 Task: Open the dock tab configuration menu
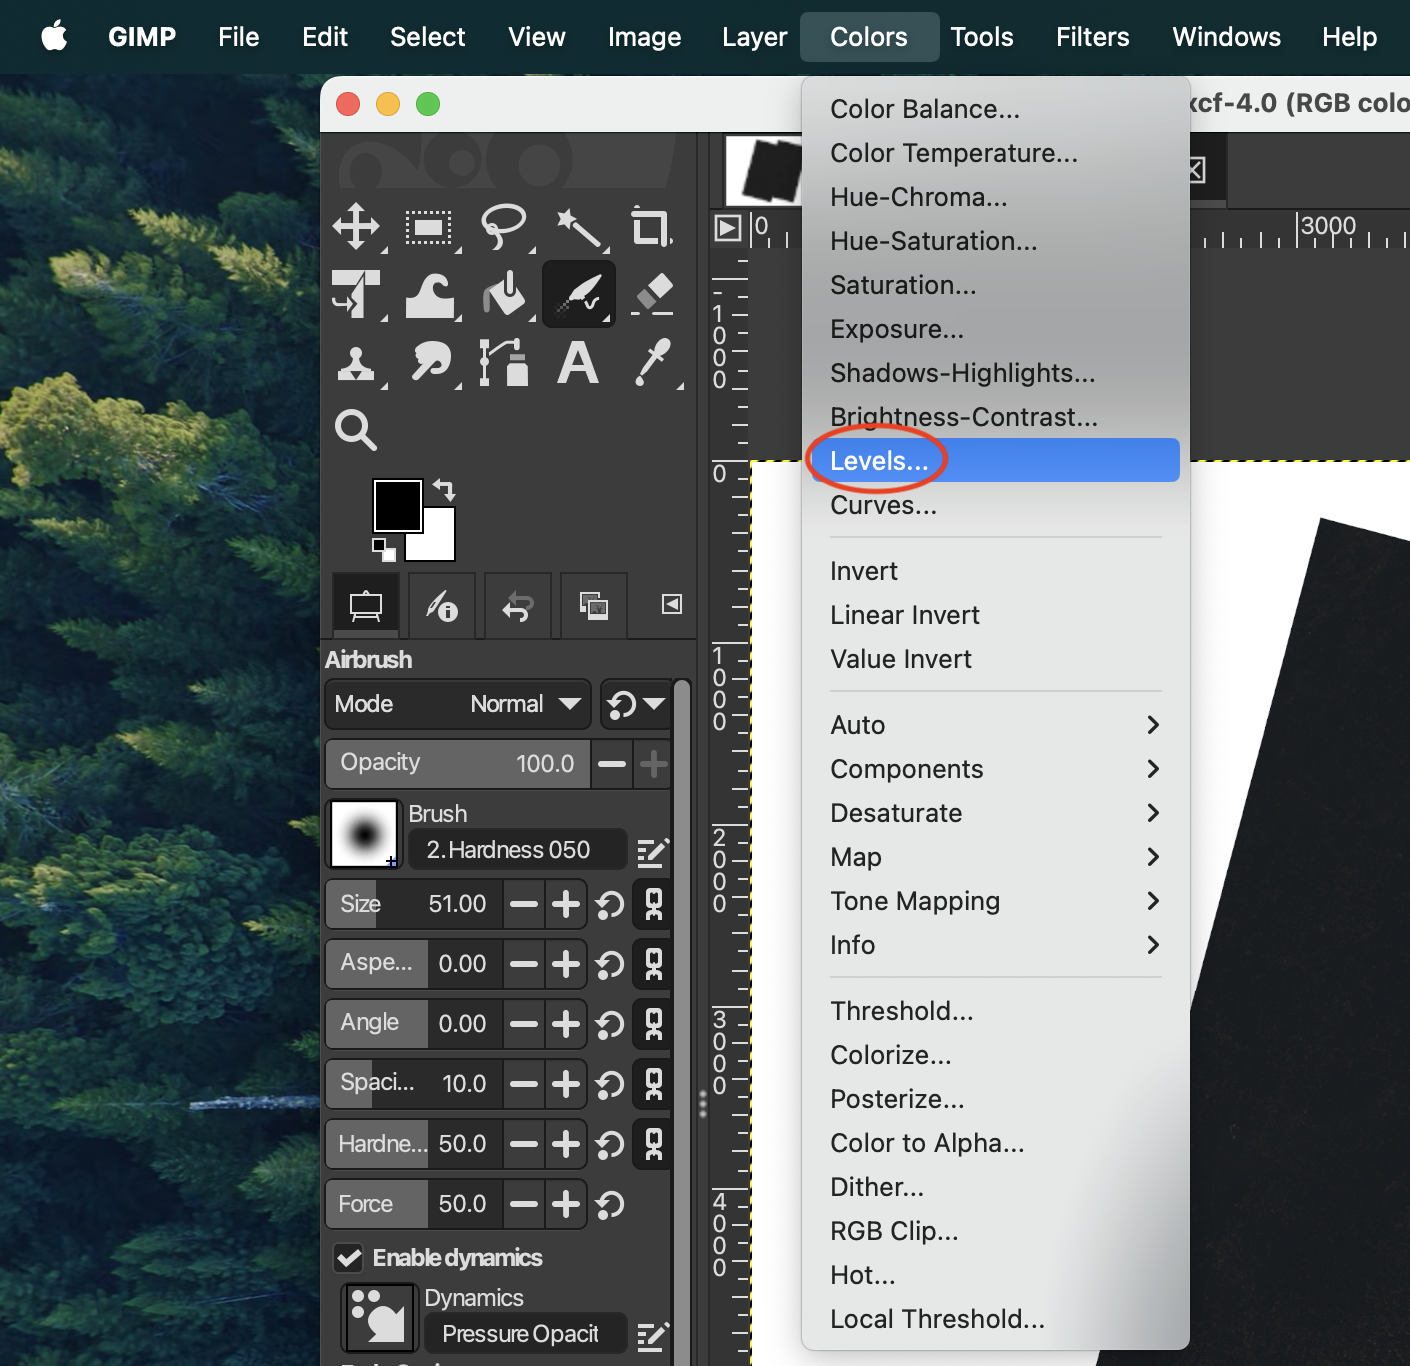(x=672, y=604)
